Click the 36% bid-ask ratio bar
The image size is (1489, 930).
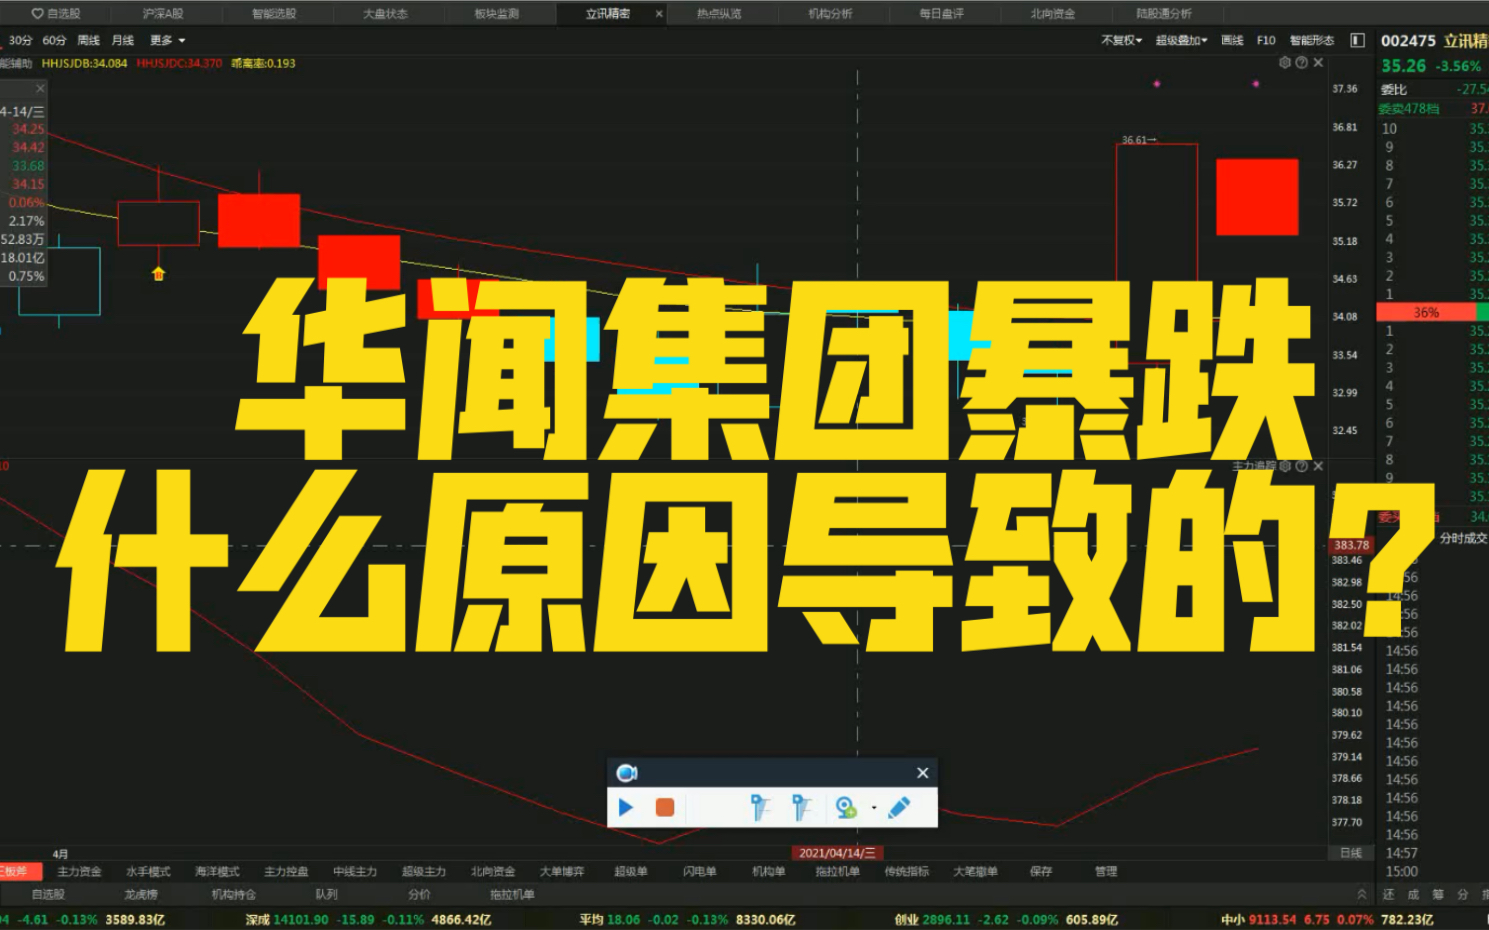1426,313
